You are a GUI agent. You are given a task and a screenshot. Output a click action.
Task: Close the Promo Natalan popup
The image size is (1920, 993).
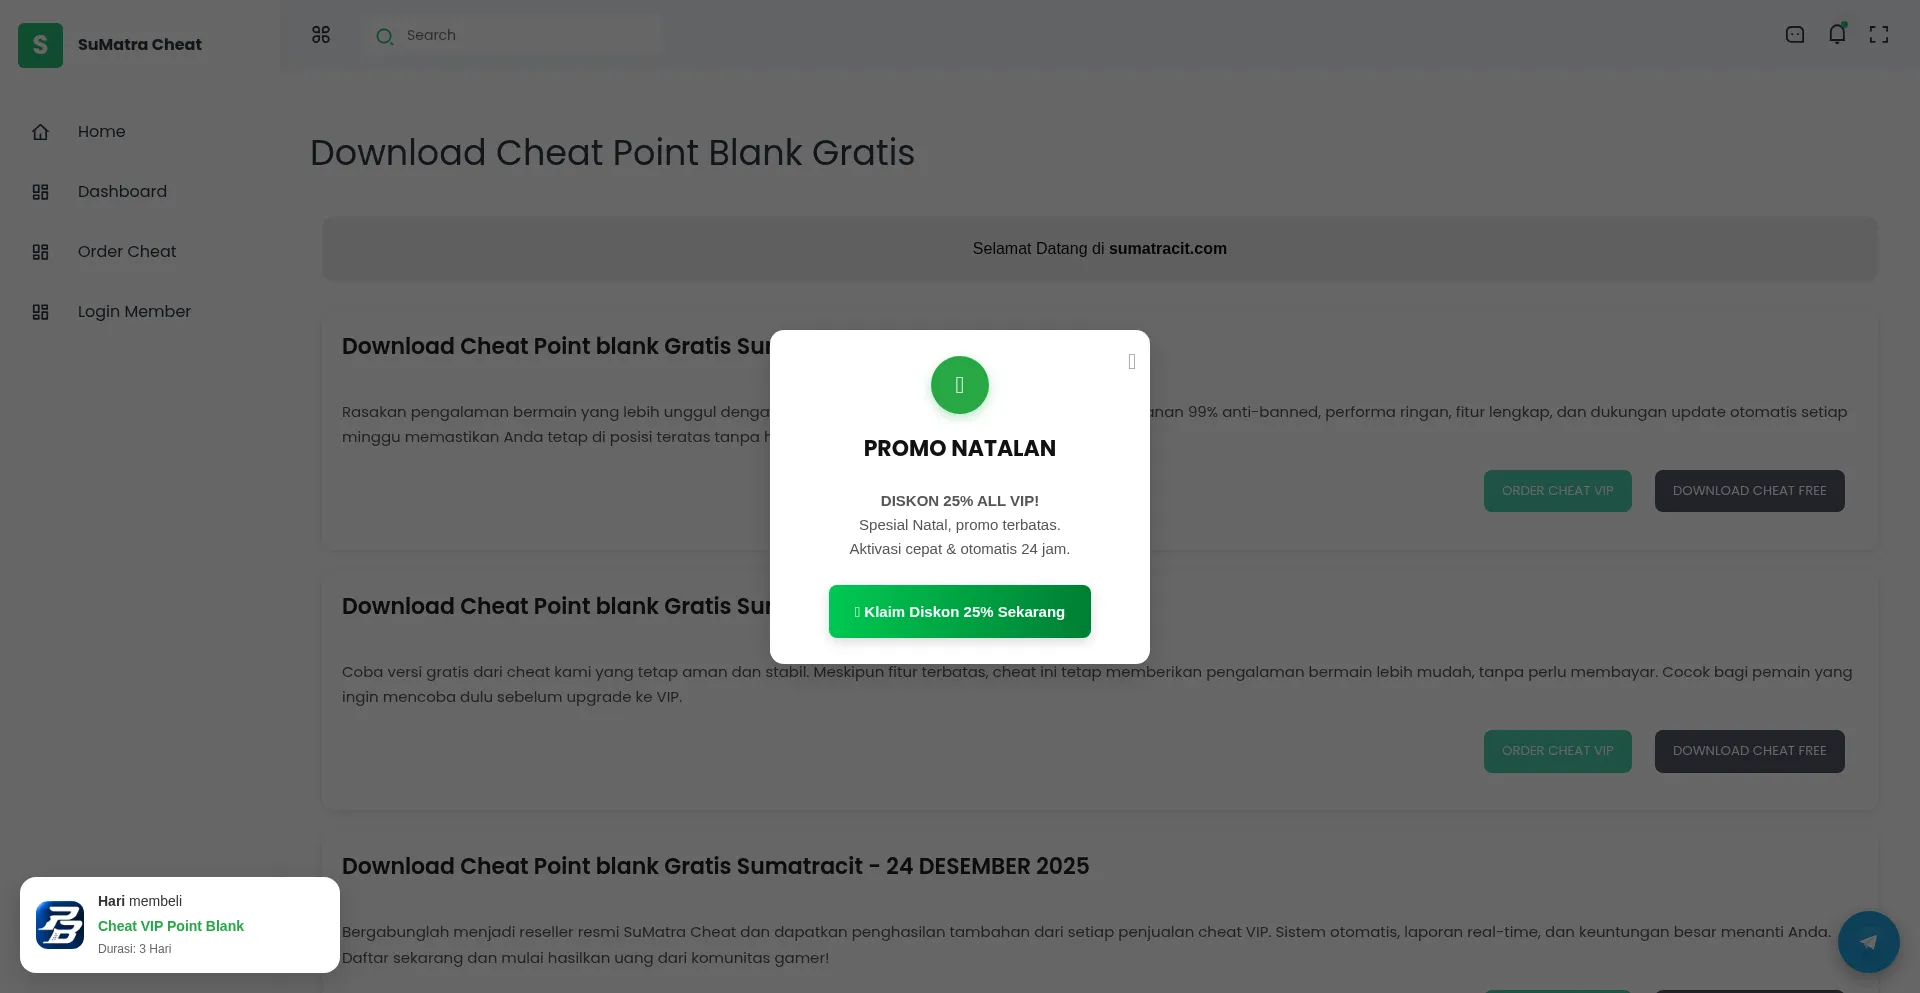coord(1132,362)
